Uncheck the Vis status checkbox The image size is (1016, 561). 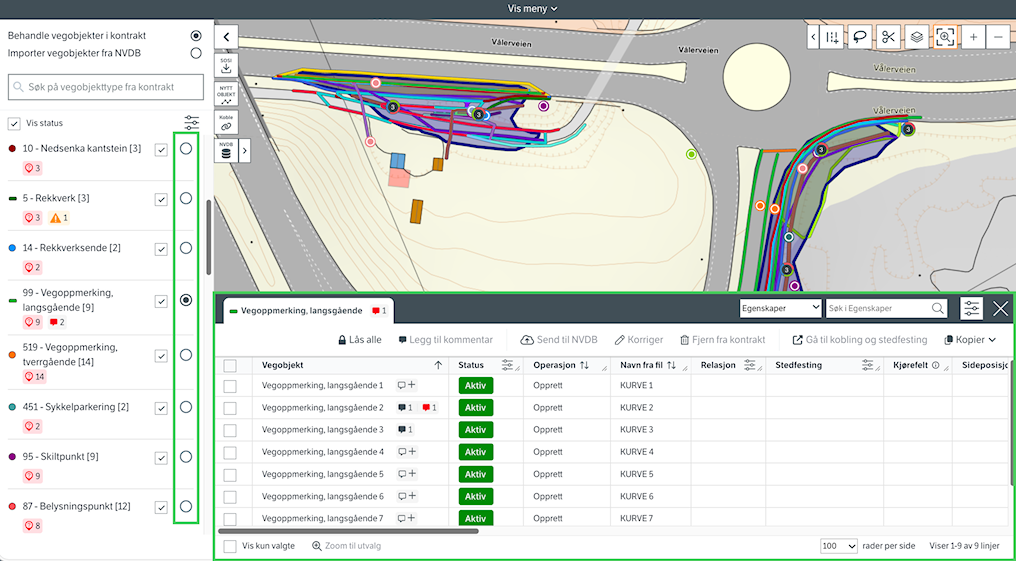pos(14,123)
